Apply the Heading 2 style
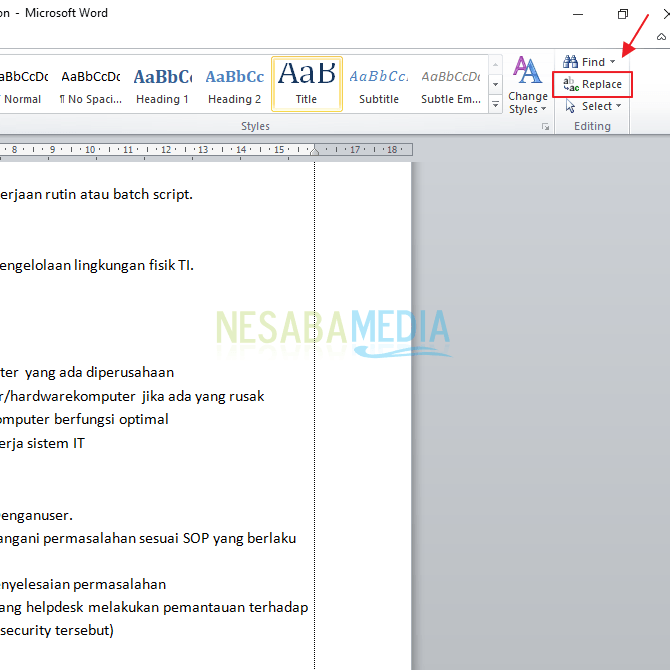This screenshot has height=670, width=670. (235, 85)
